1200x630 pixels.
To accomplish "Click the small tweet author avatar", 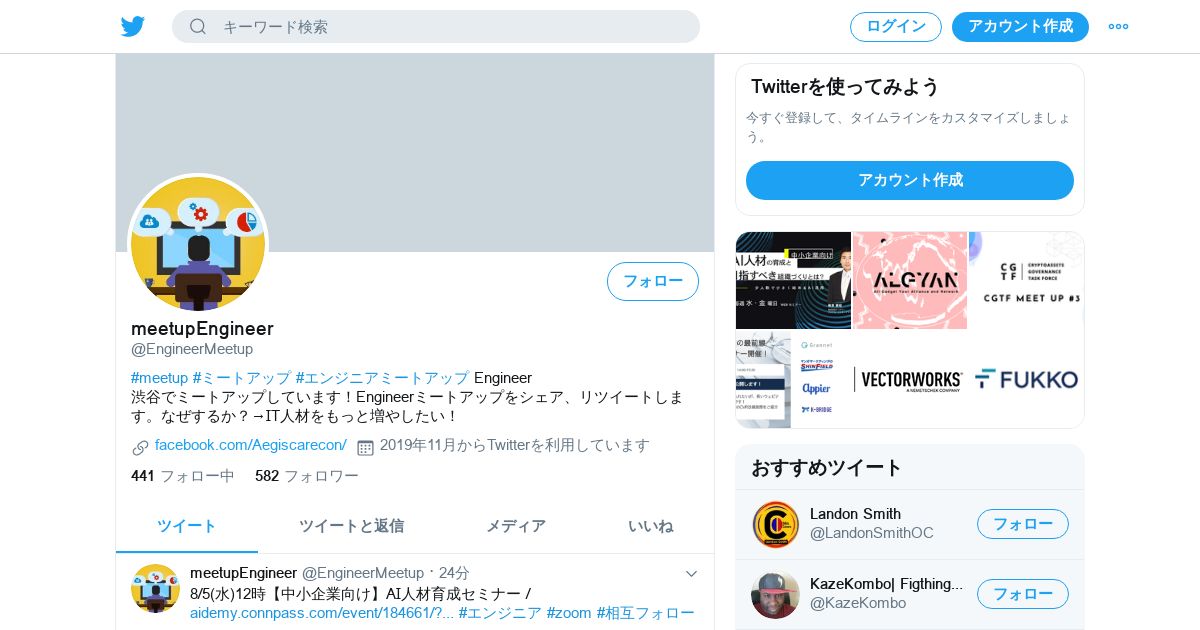I will [155, 588].
